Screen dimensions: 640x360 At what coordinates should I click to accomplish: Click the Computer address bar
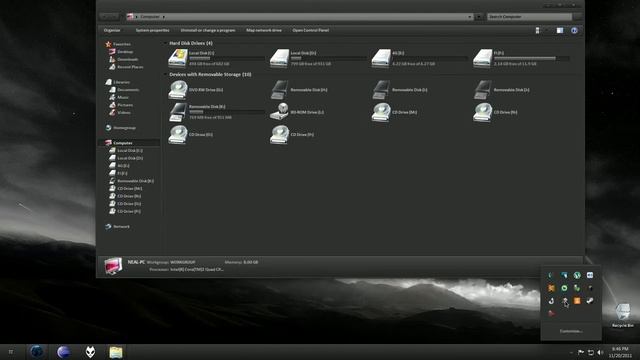click(x=300, y=17)
